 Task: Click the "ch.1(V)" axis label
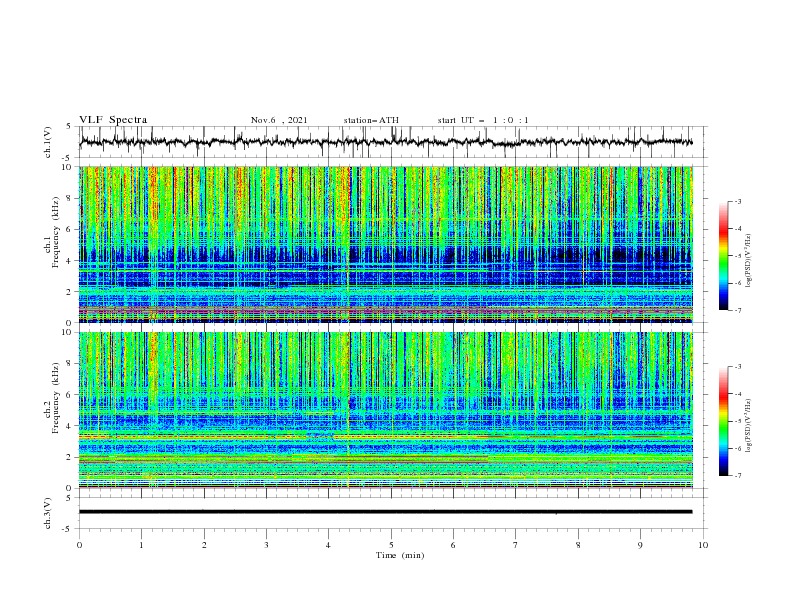(x=48, y=142)
